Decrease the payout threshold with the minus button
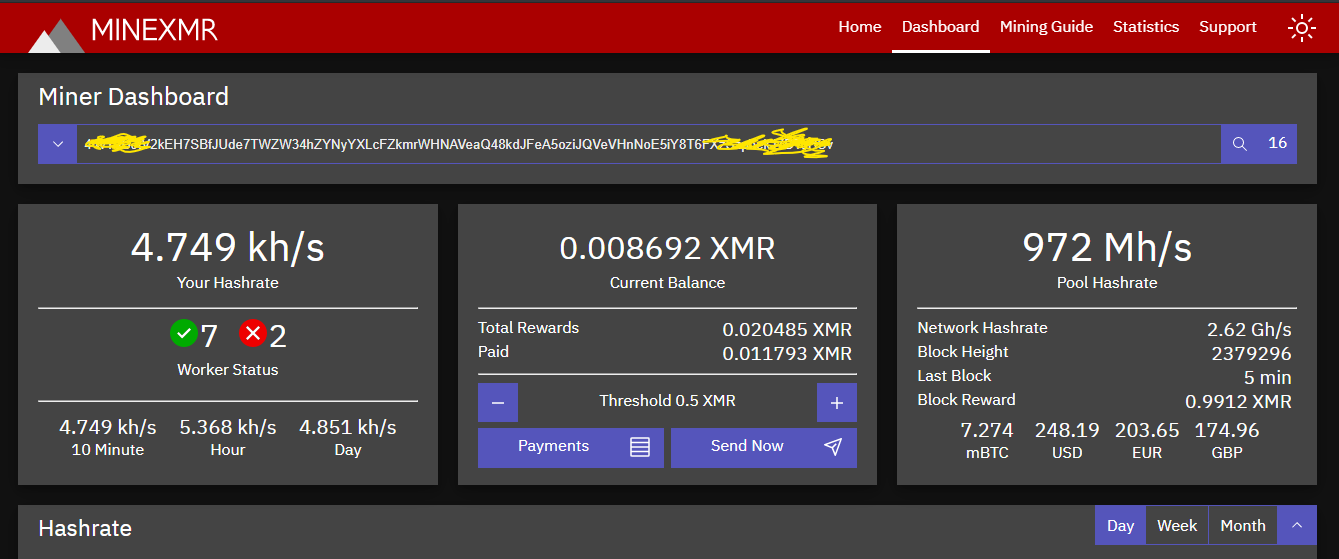This screenshot has height=559, width=1339. pyautogui.click(x=498, y=402)
